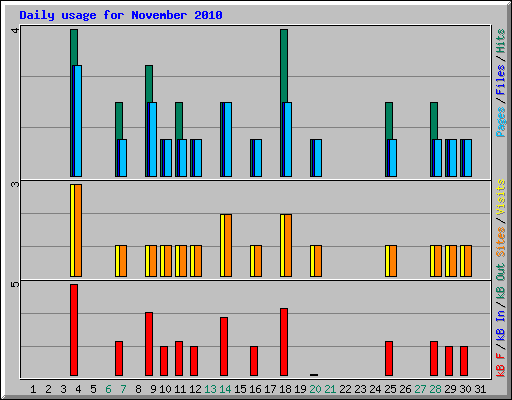Viewport: 512px width, 400px height.
Task: Click day label 2 on the axis
Action: click(x=48, y=389)
